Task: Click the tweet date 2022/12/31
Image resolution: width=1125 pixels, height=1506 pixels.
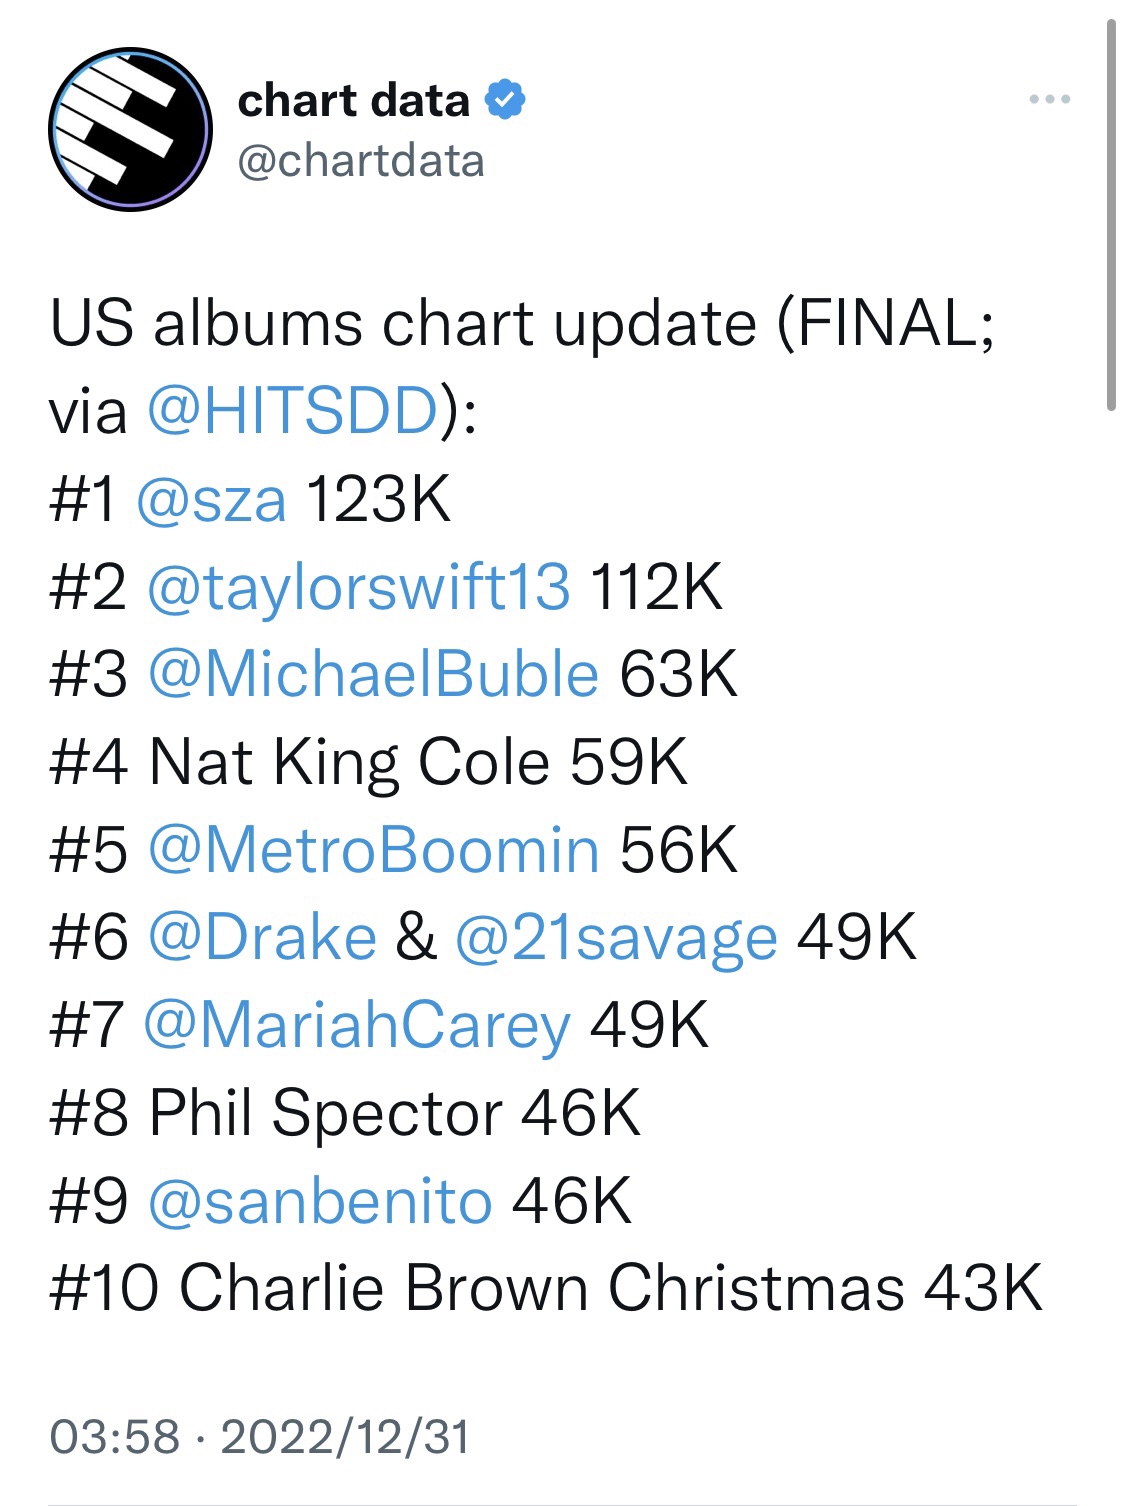Action: click(345, 1437)
